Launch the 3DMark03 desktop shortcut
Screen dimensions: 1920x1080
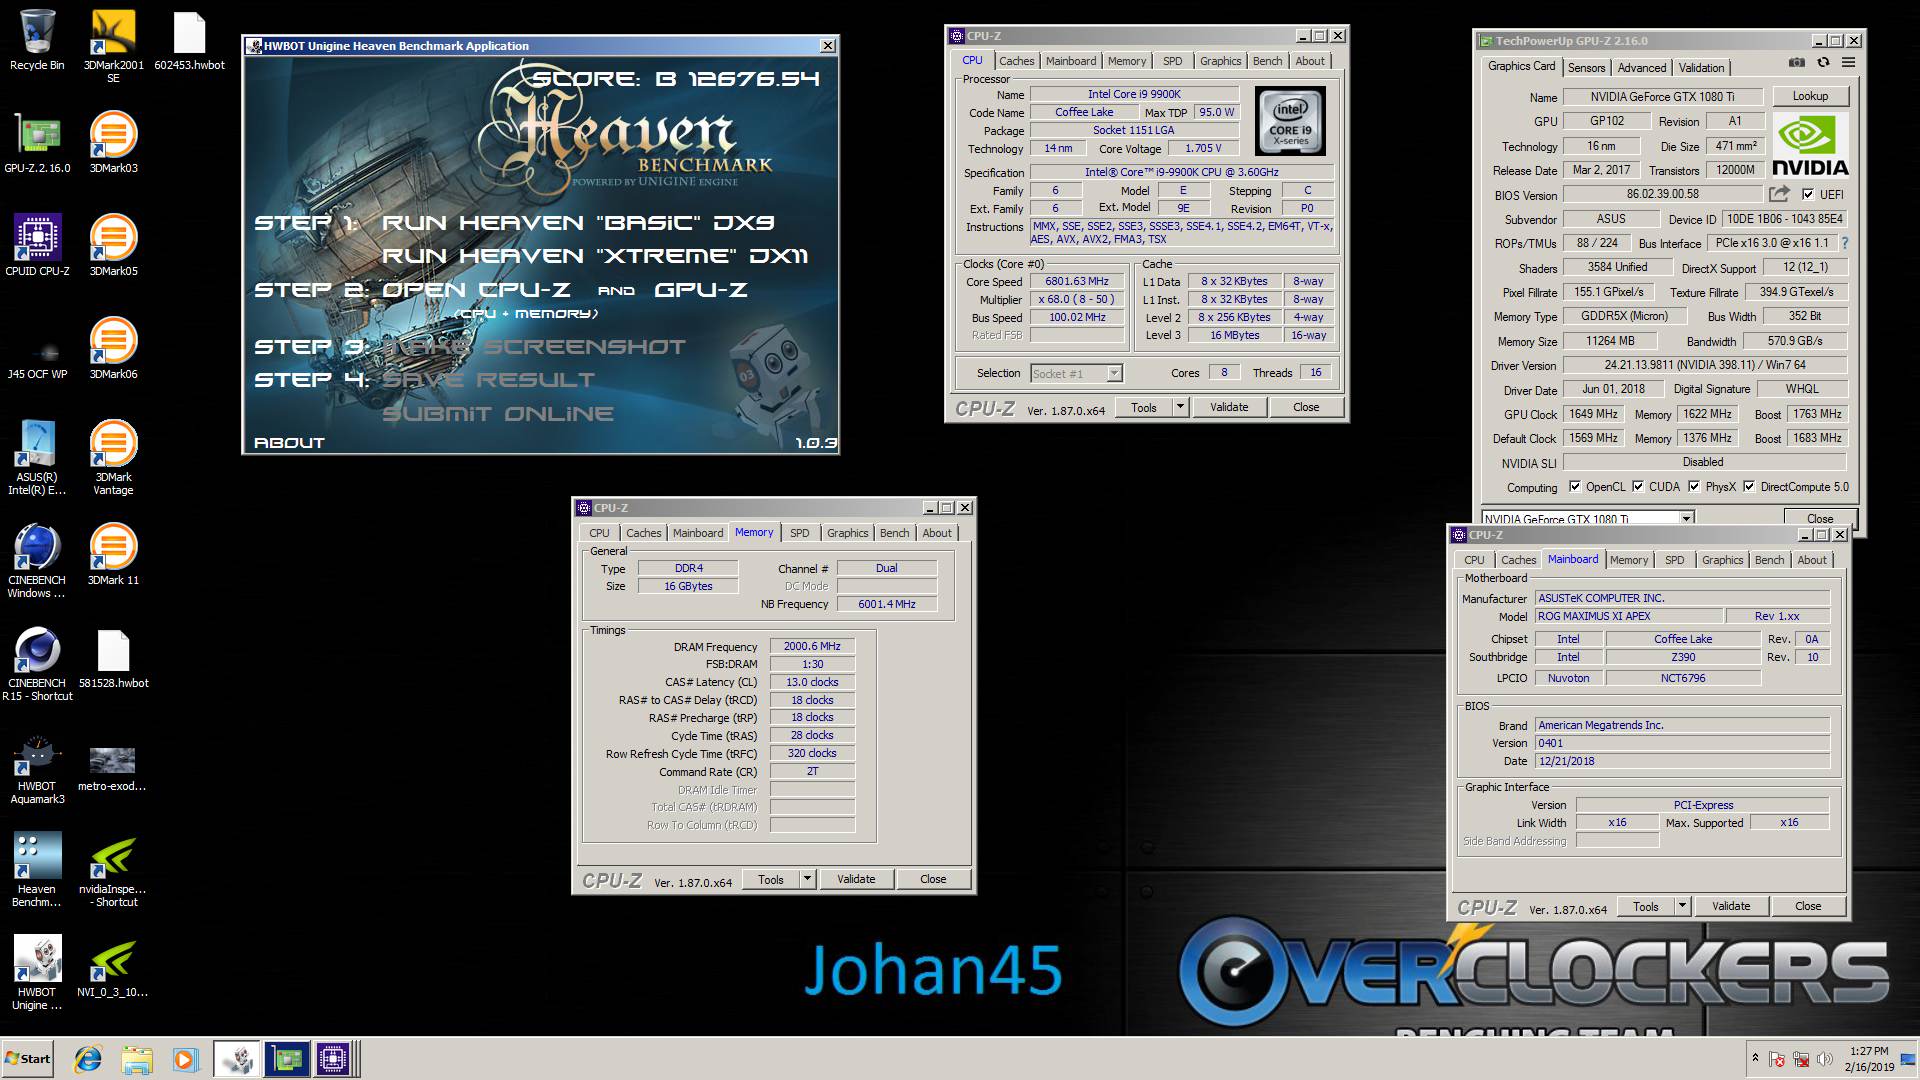tap(113, 143)
